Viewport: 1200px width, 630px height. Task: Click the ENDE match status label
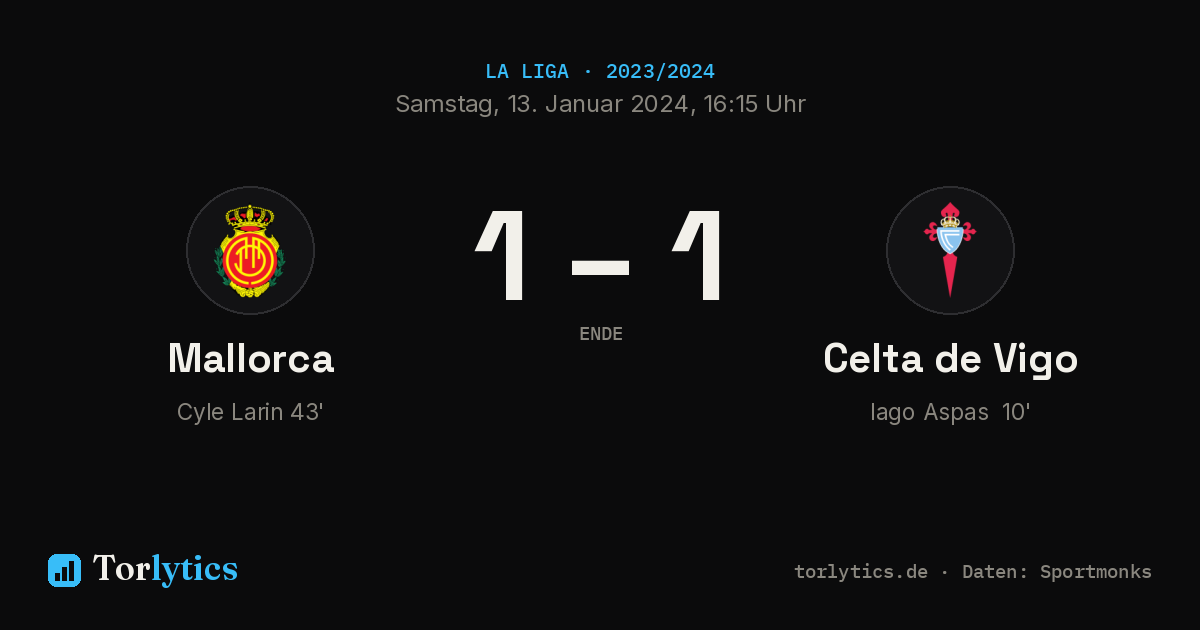click(601, 334)
